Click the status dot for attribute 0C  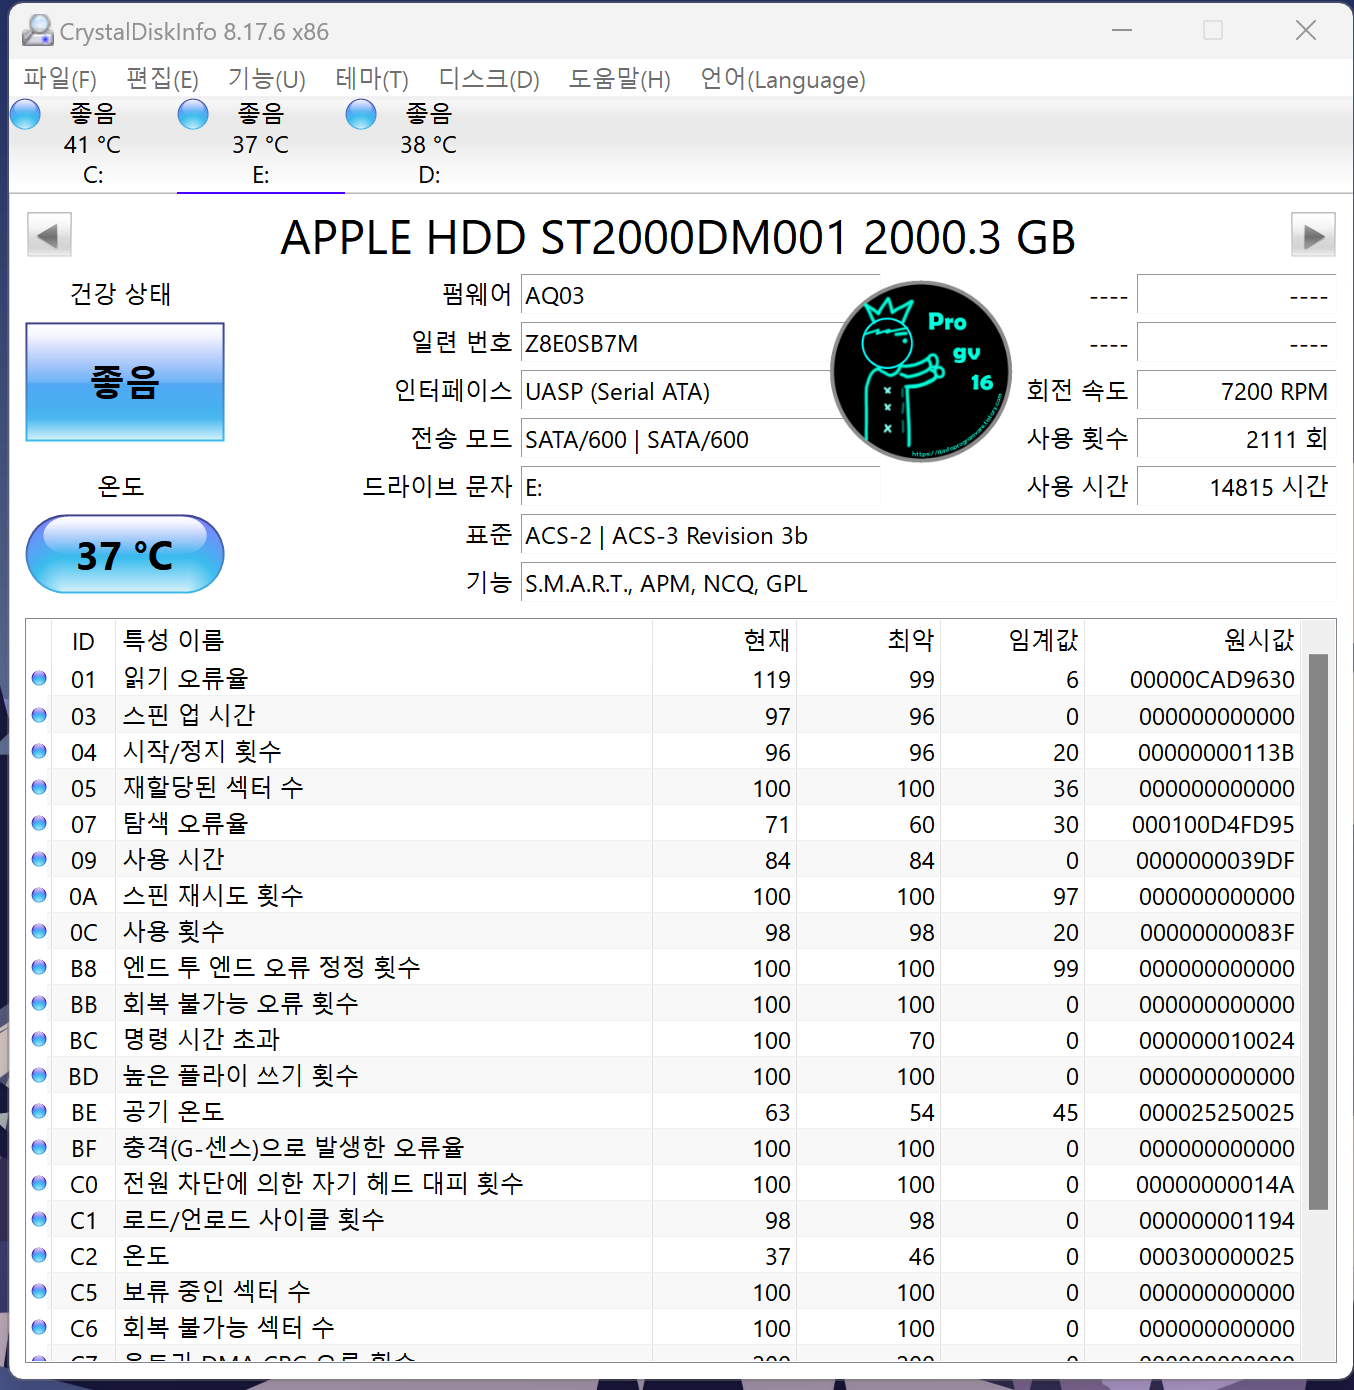39,931
